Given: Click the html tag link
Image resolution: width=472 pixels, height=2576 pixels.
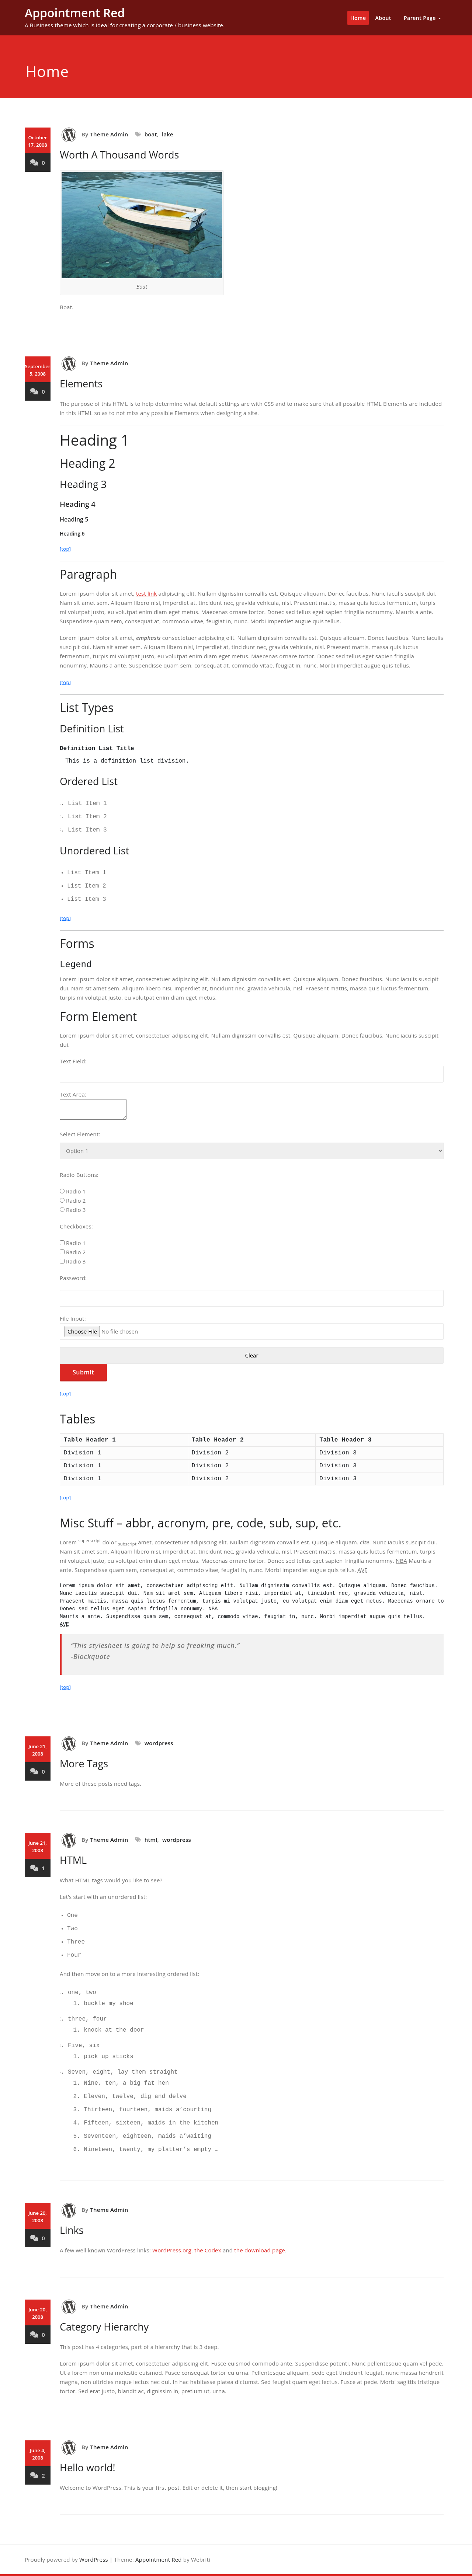Looking at the screenshot, I should (x=150, y=1840).
